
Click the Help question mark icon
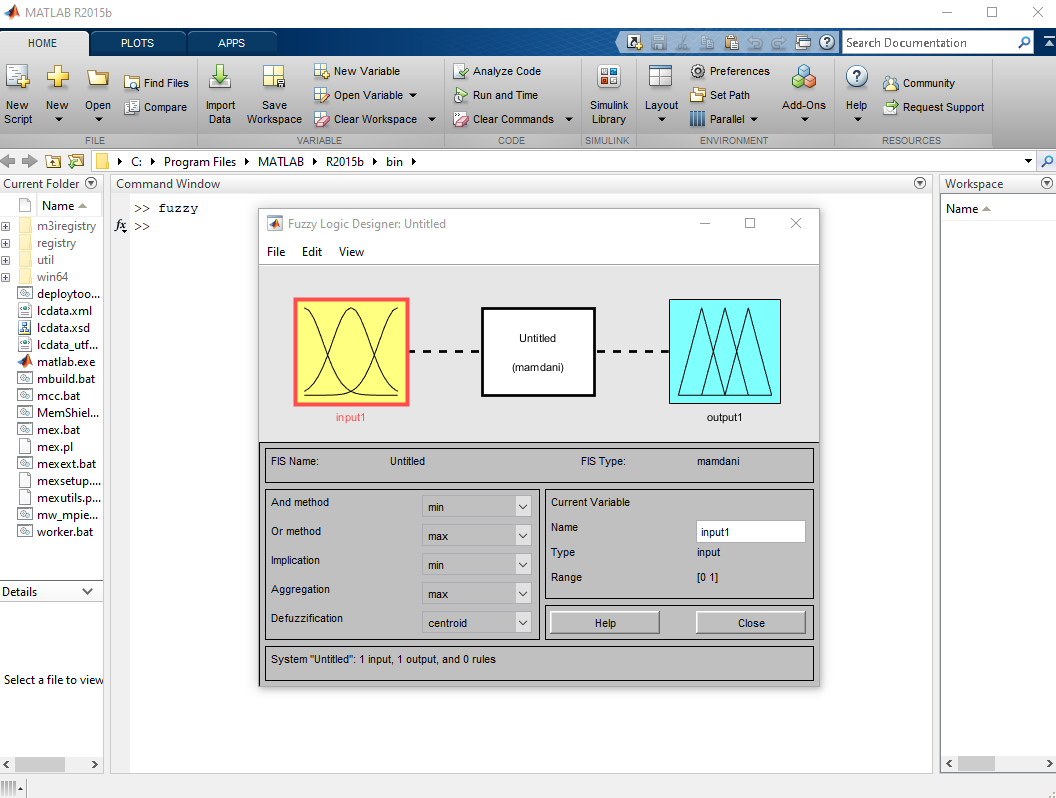856,77
